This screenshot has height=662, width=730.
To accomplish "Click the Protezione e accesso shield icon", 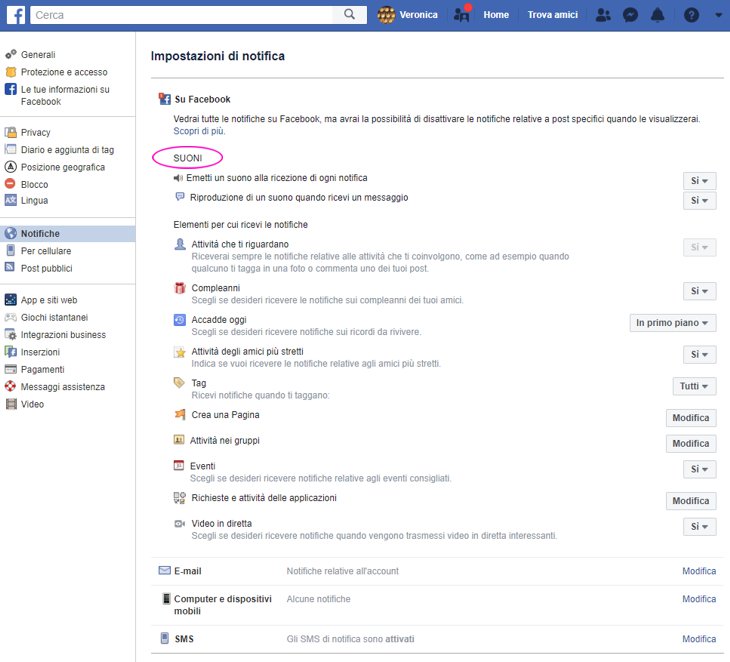I will (x=11, y=72).
